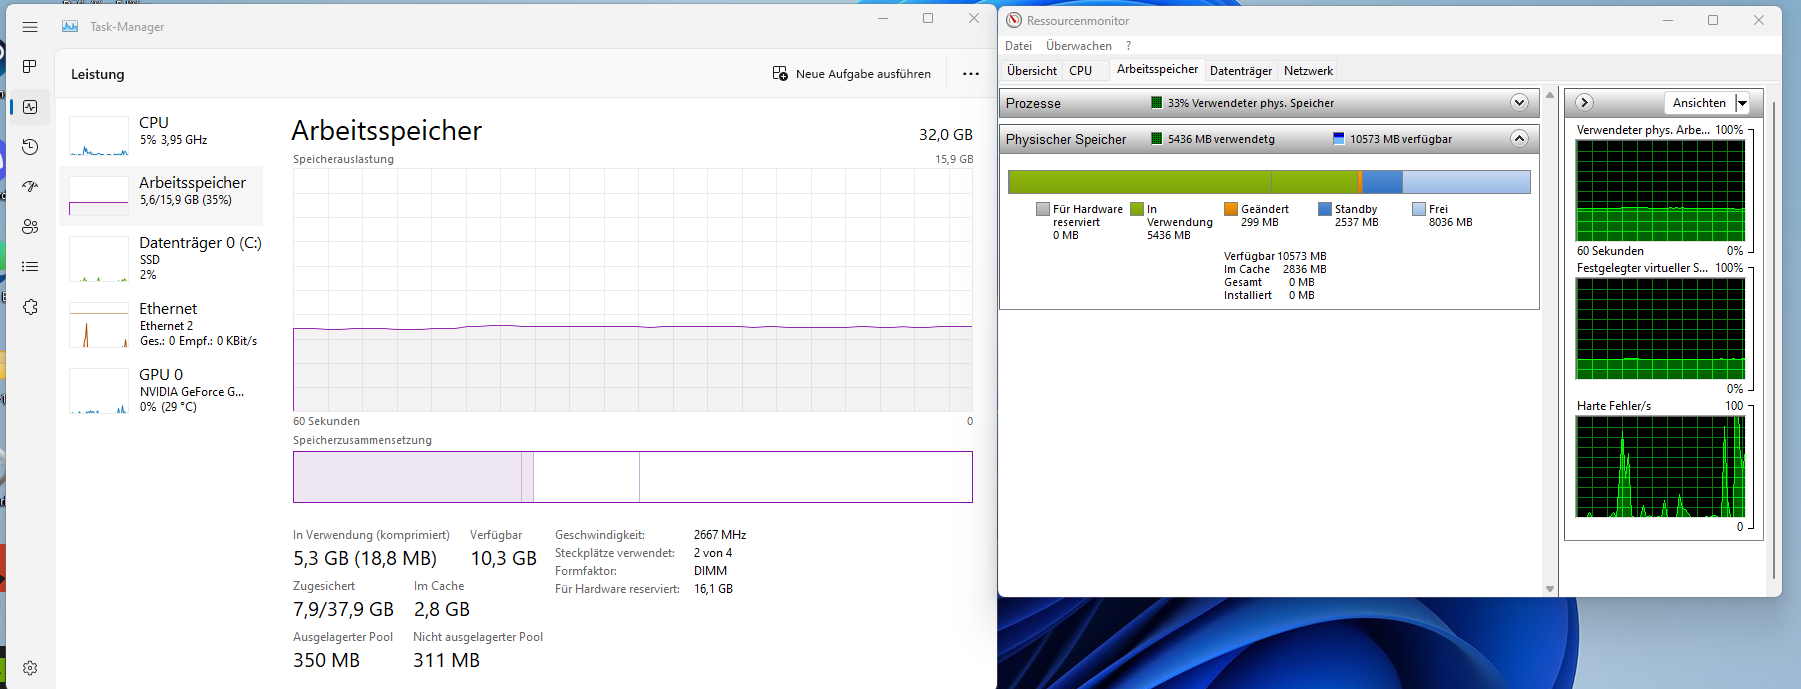This screenshot has height=689, width=1801.
Task: Switch to the Übersicht tab
Action: [1032, 71]
